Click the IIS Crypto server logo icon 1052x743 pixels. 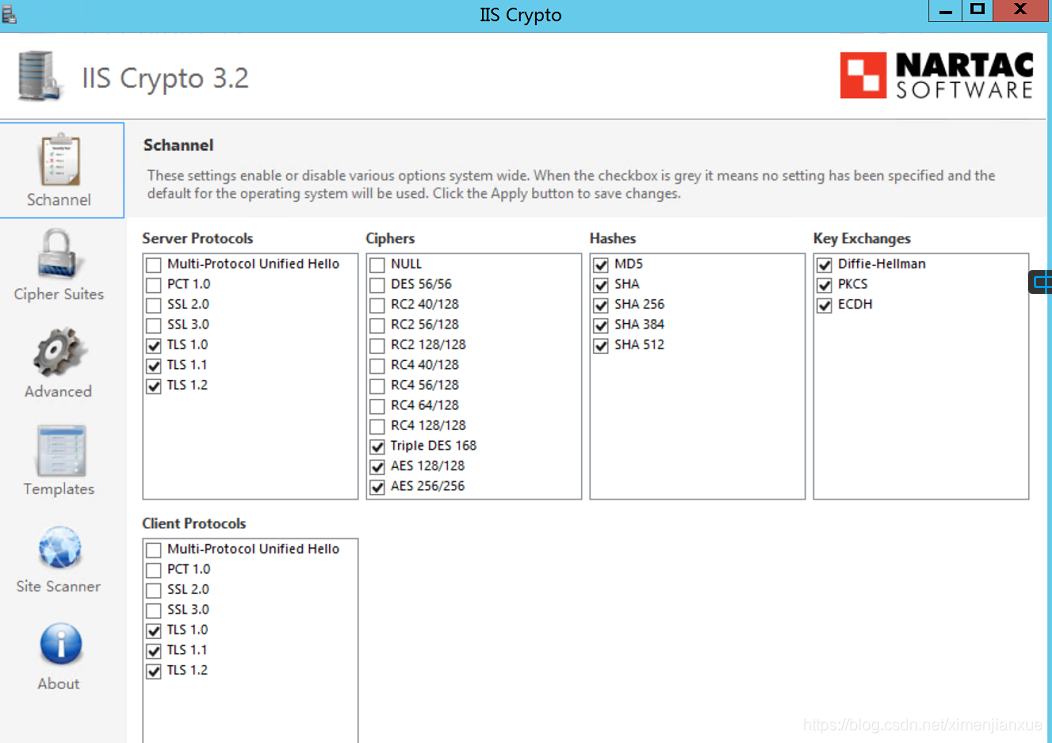[40, 77]
